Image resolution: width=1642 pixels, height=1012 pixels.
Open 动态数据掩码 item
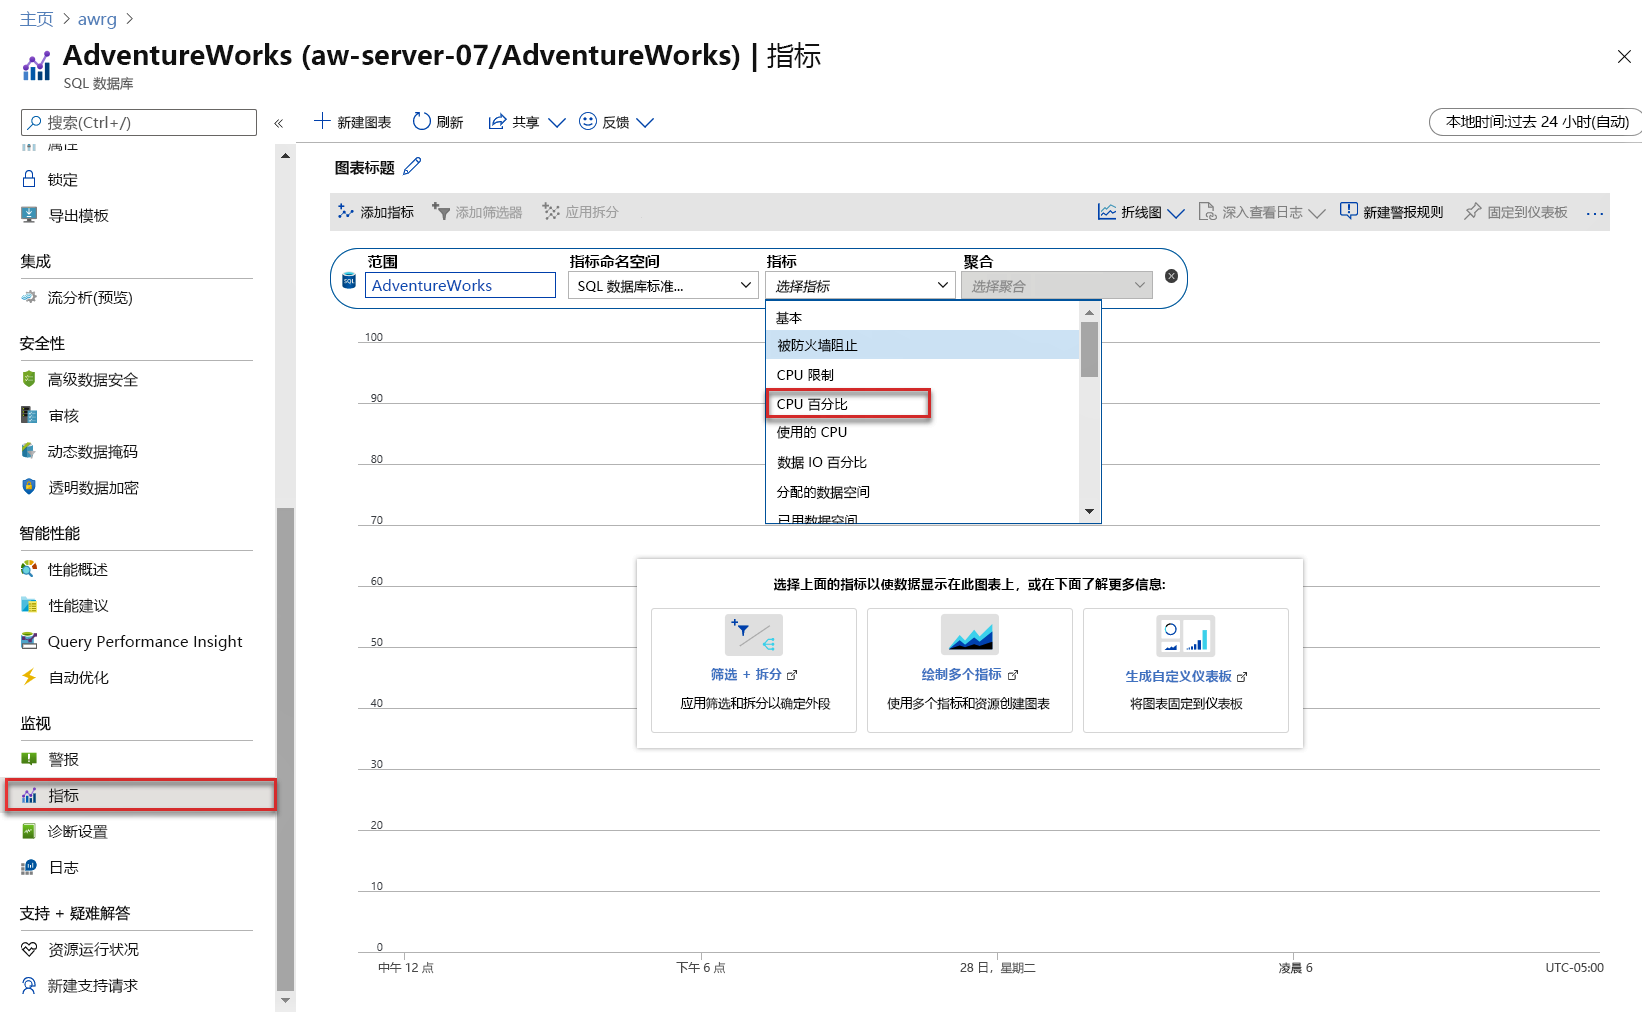[92, 451]
